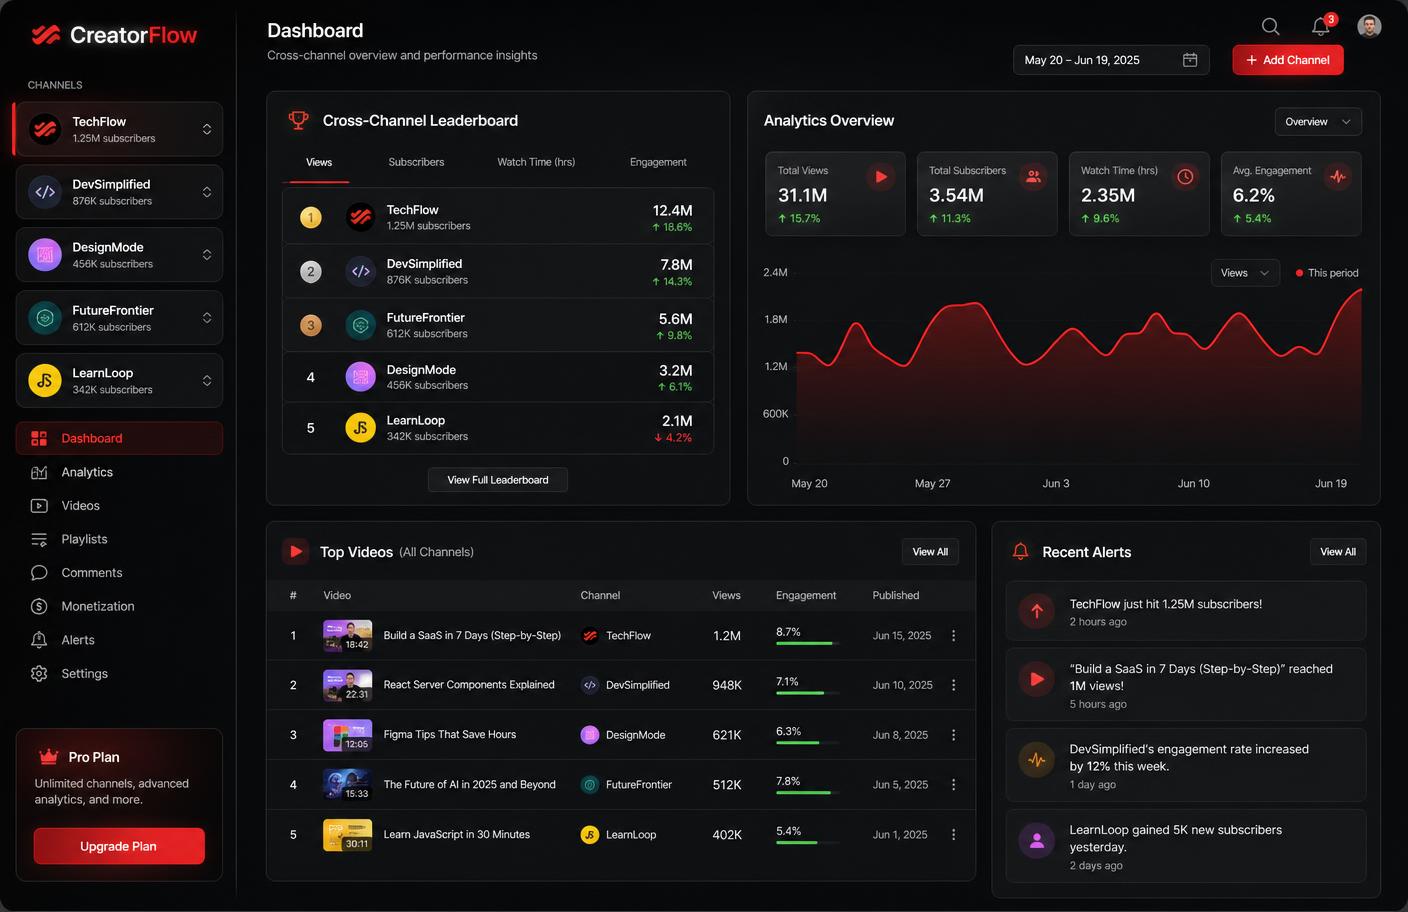Expand the DevSimplified channel switcher
1408x912 pixels.
click(x=207, y=192)
